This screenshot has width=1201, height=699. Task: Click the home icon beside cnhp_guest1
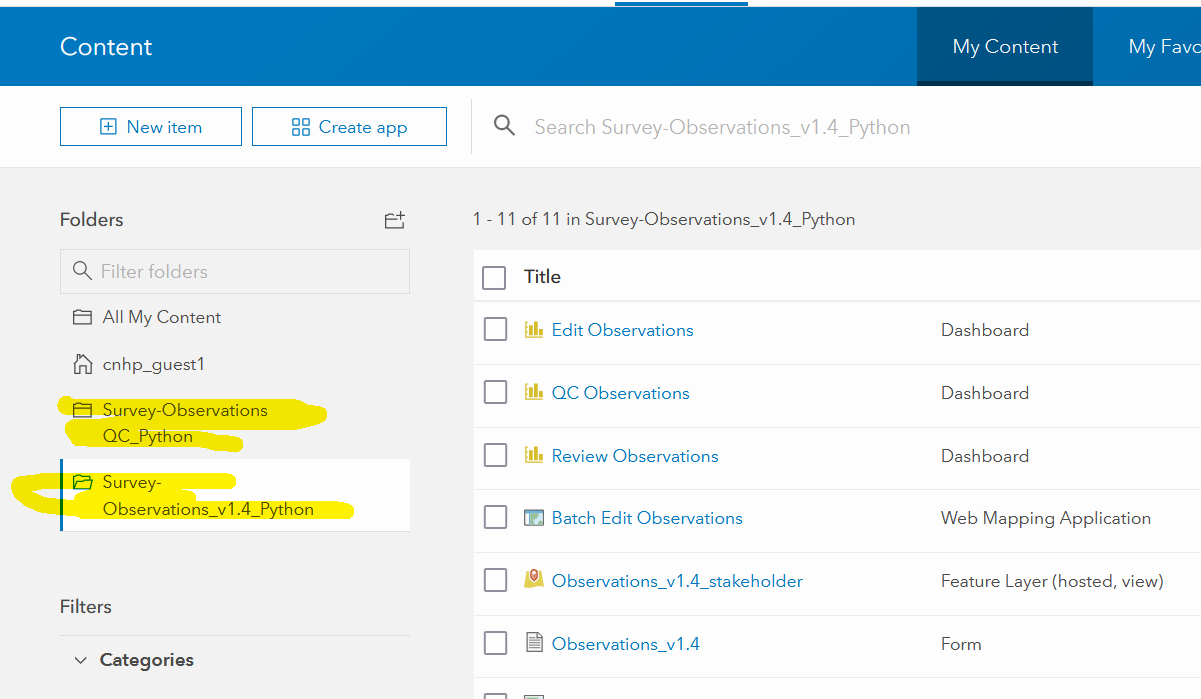(x=82, y=364)
